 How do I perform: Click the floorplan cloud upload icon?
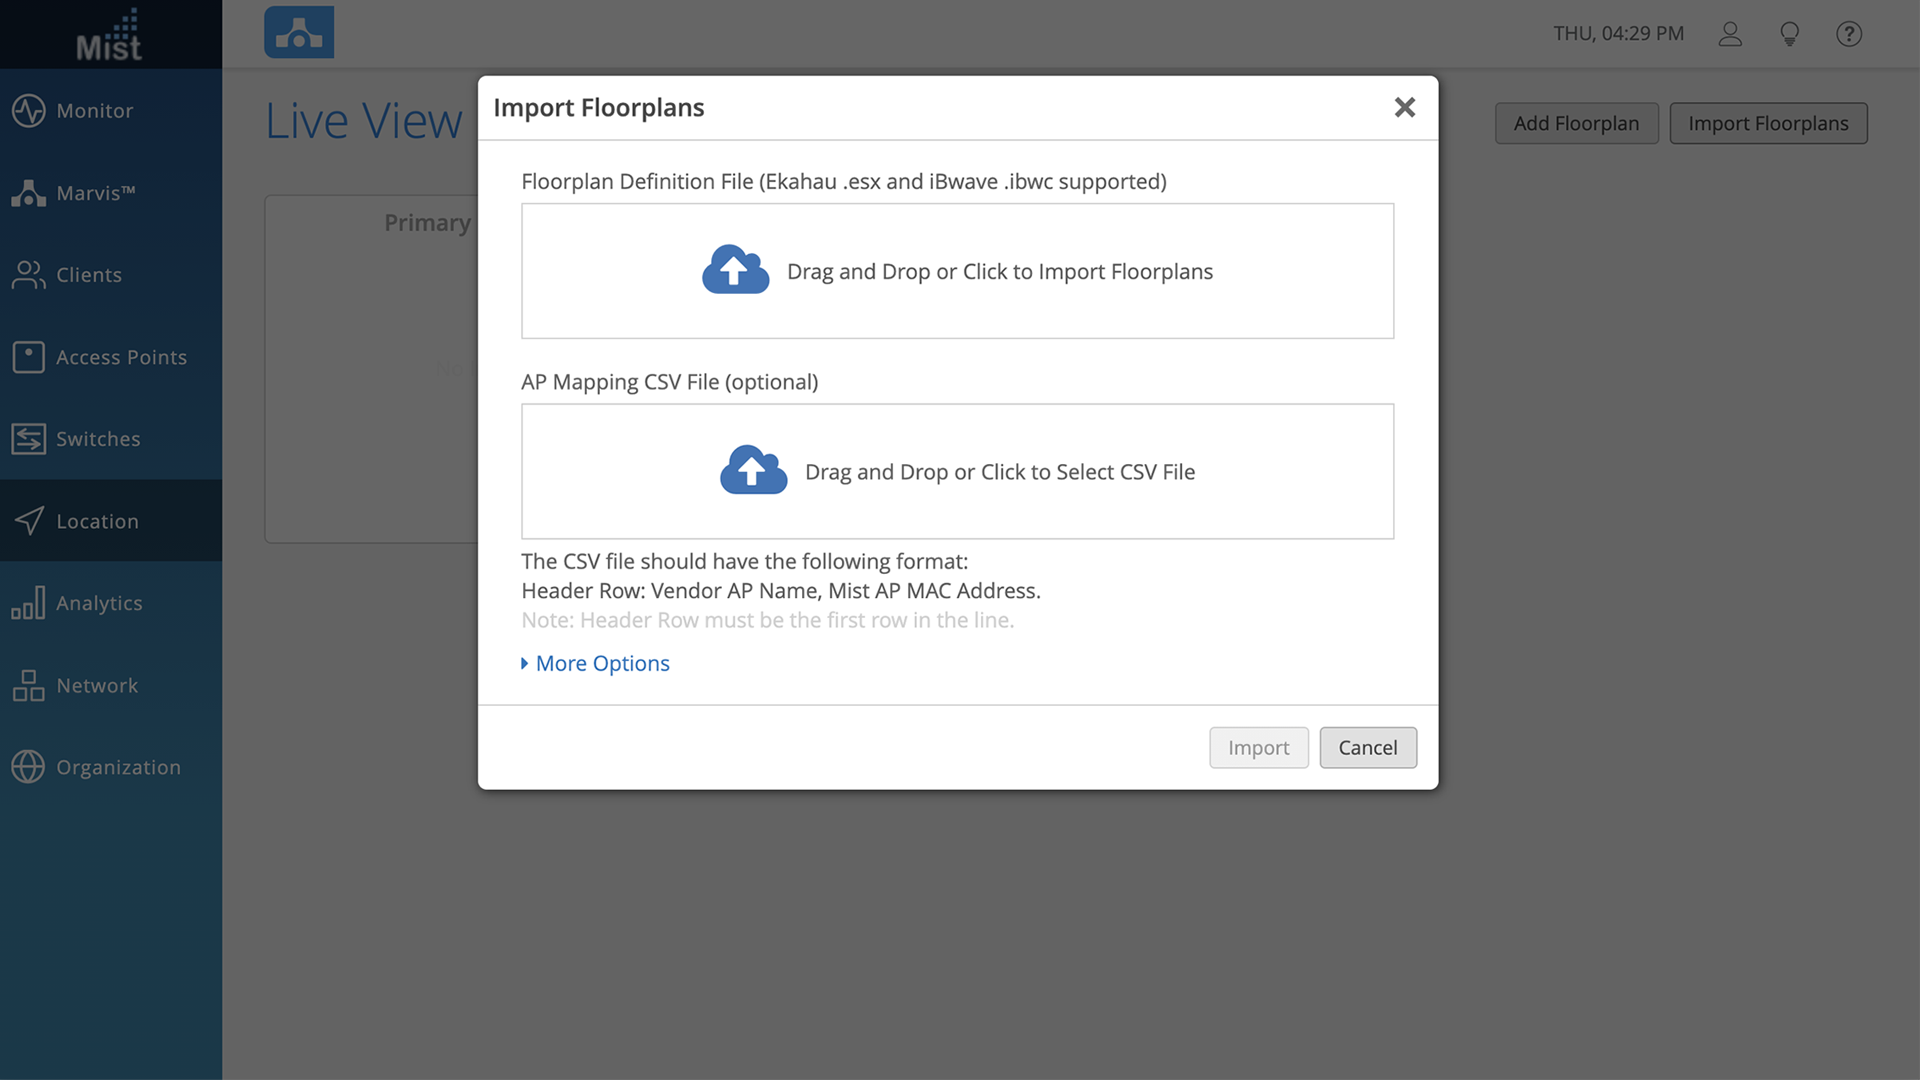735,270
